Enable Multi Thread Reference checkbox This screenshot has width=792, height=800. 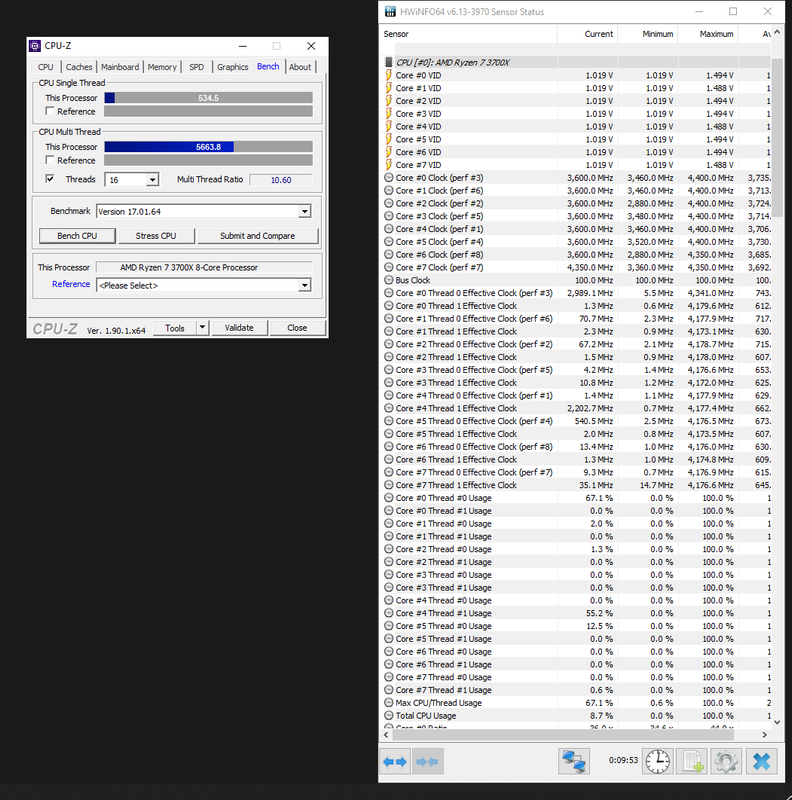pos(50,160)
